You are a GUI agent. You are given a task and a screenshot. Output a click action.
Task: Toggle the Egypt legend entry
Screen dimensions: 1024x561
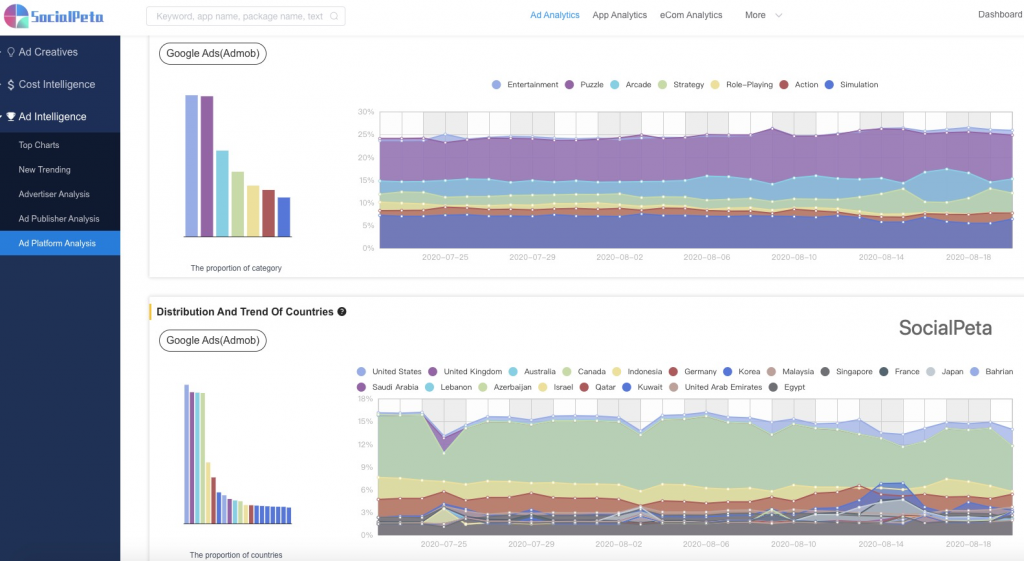tap(787, 387)
